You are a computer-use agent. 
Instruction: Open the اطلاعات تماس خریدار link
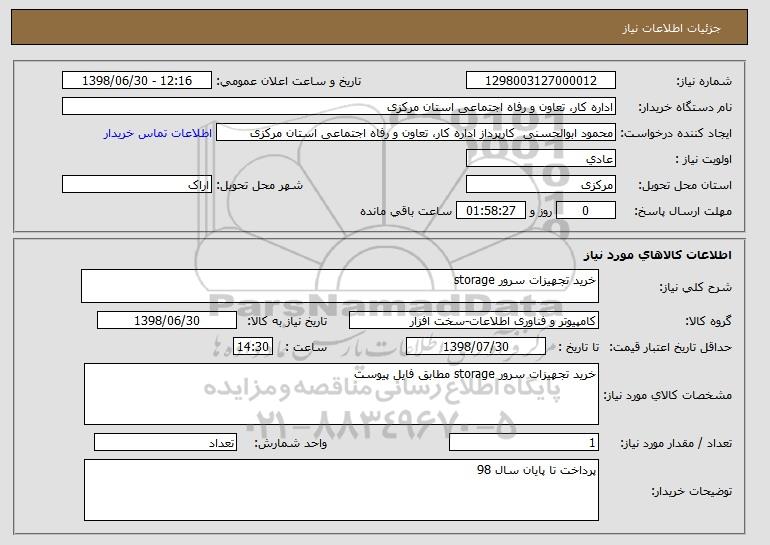point(158,133)
